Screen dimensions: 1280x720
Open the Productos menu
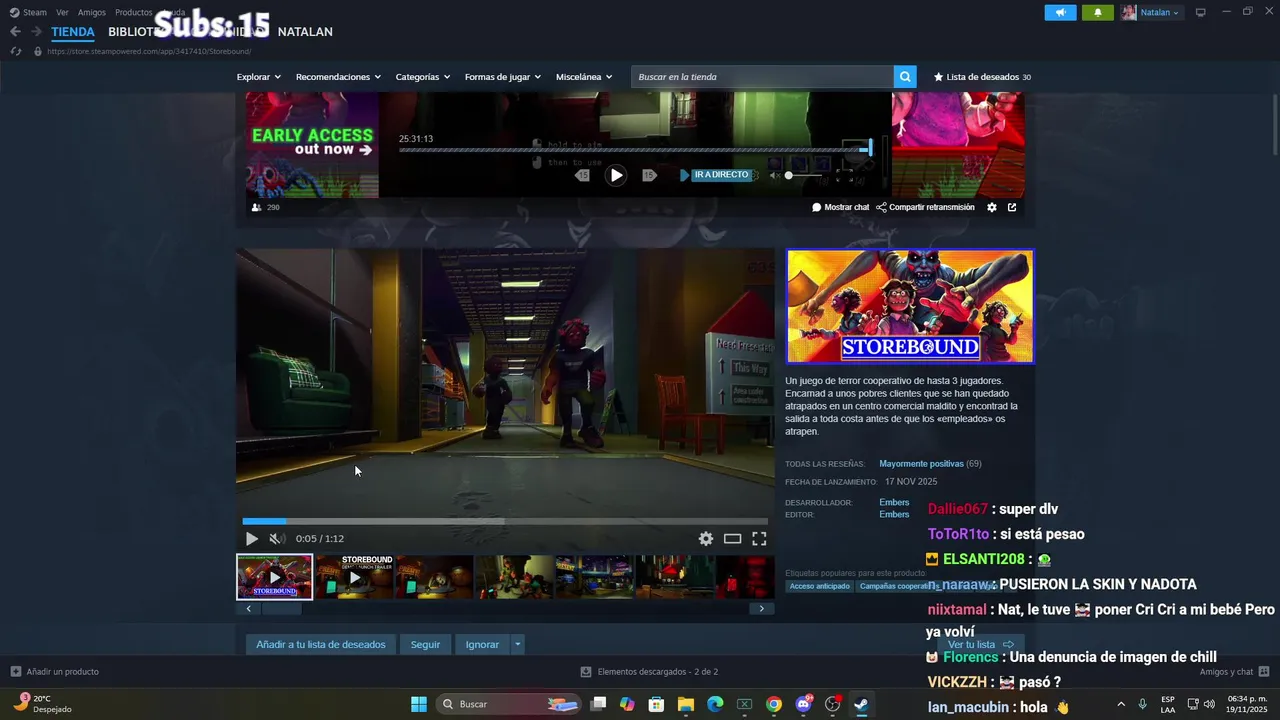[133, 12]
